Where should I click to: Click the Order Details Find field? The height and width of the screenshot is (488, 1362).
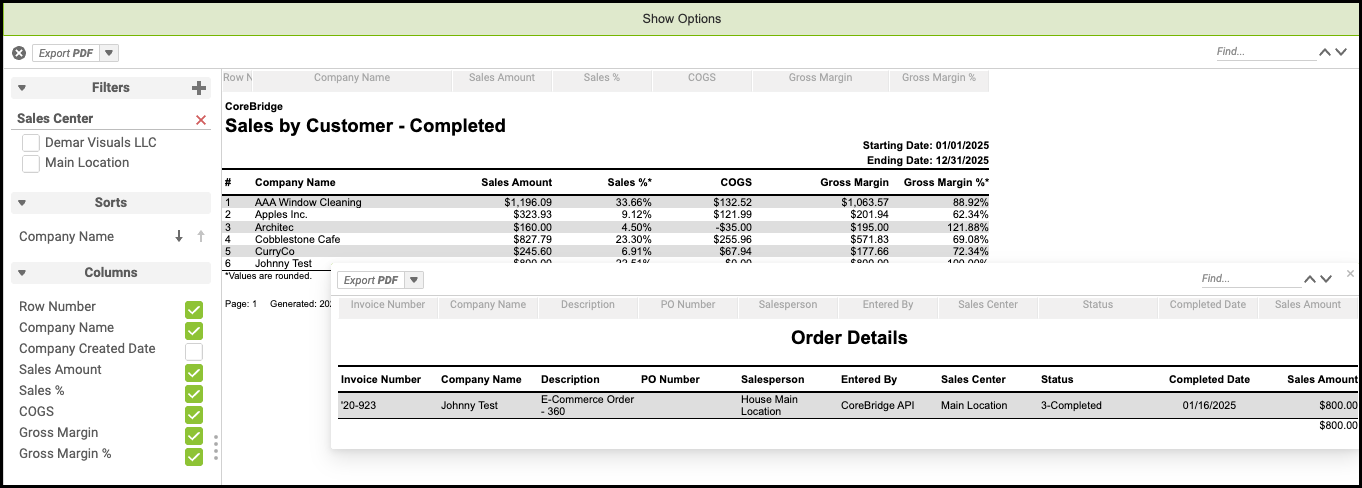(x=1250, y=279)
